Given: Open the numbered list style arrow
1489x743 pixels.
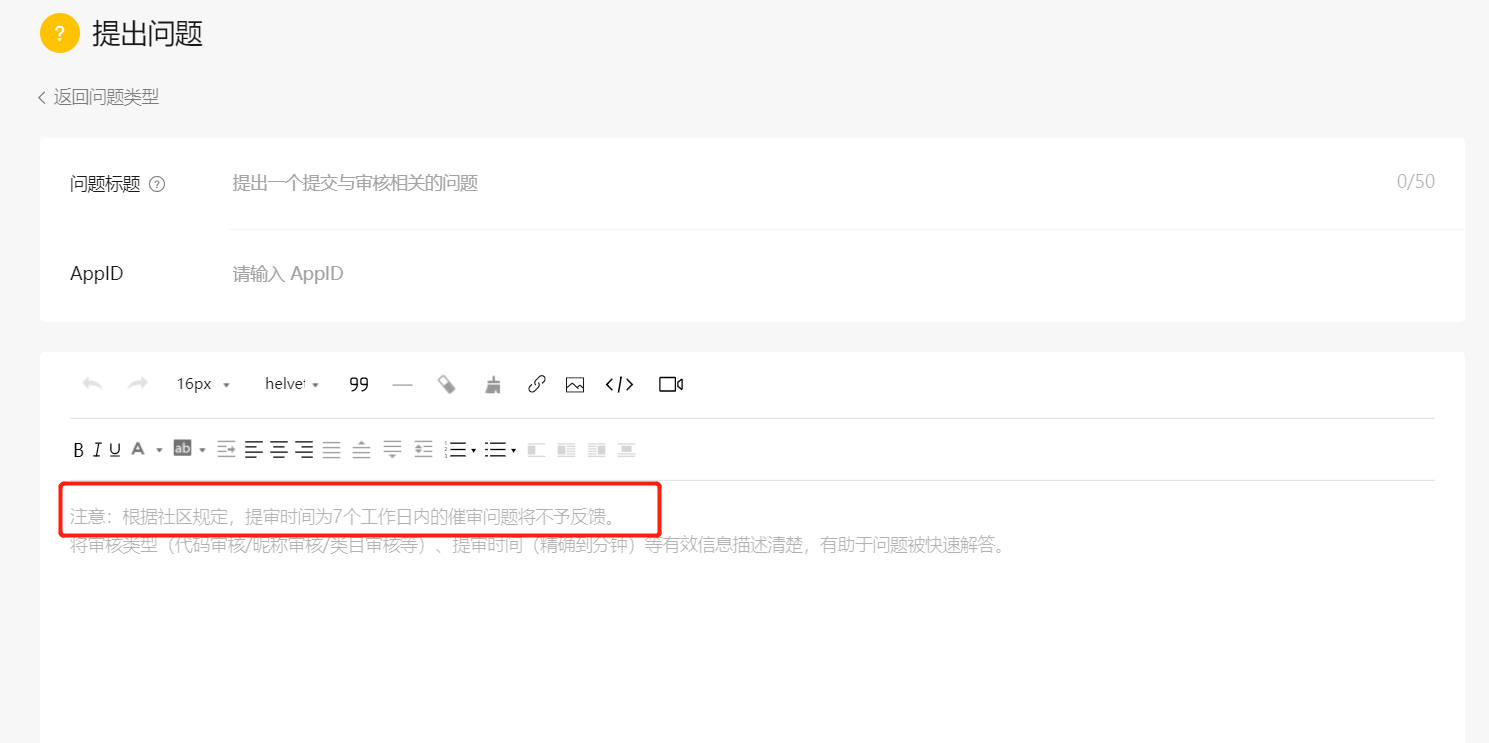Looking at the screenshot, I should point(473,450).
